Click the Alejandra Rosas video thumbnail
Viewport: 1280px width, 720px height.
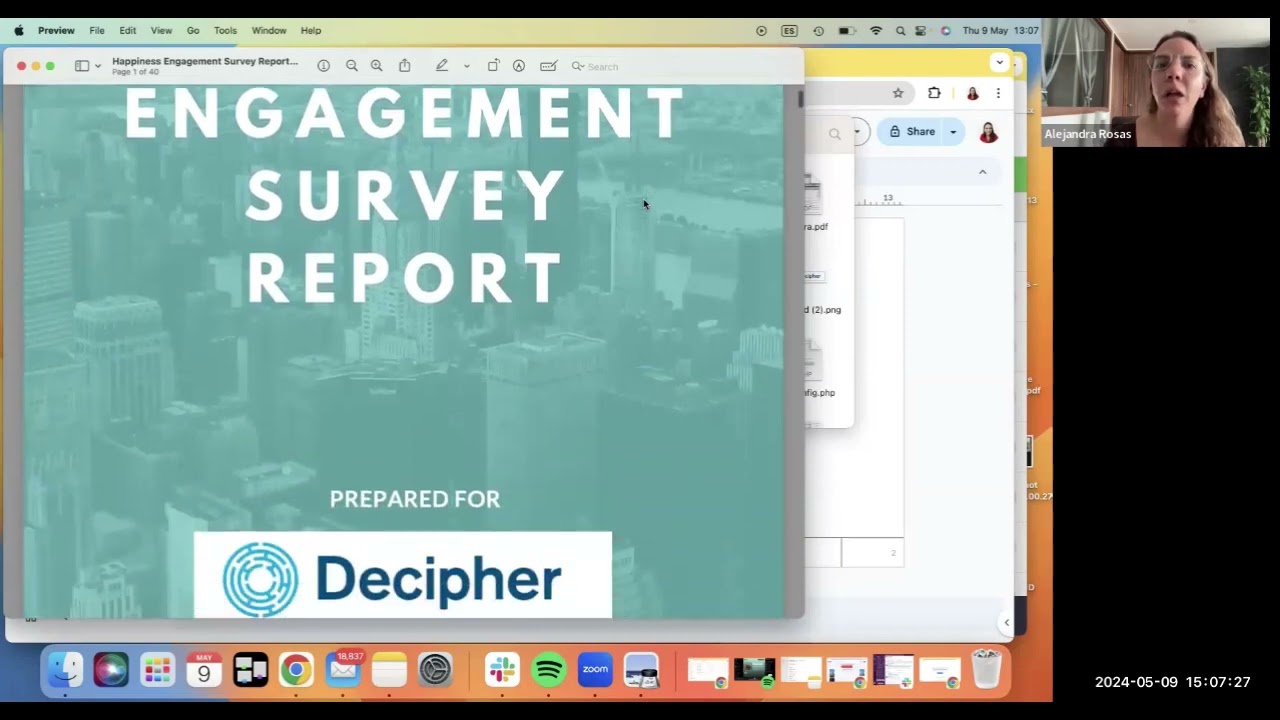[1157, 82]
